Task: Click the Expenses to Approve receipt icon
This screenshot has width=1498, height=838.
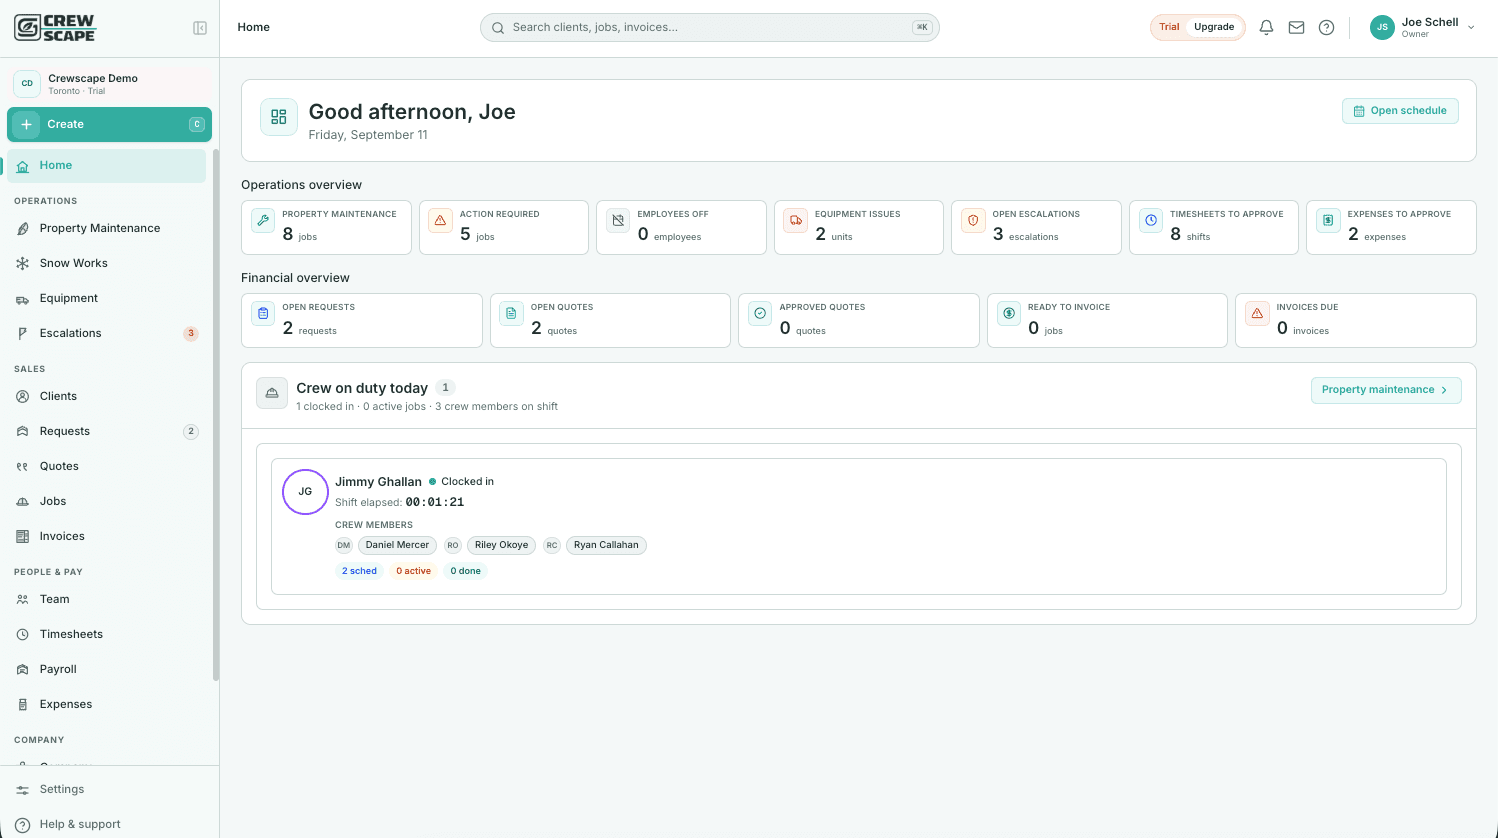Action: click(1328, 220)
